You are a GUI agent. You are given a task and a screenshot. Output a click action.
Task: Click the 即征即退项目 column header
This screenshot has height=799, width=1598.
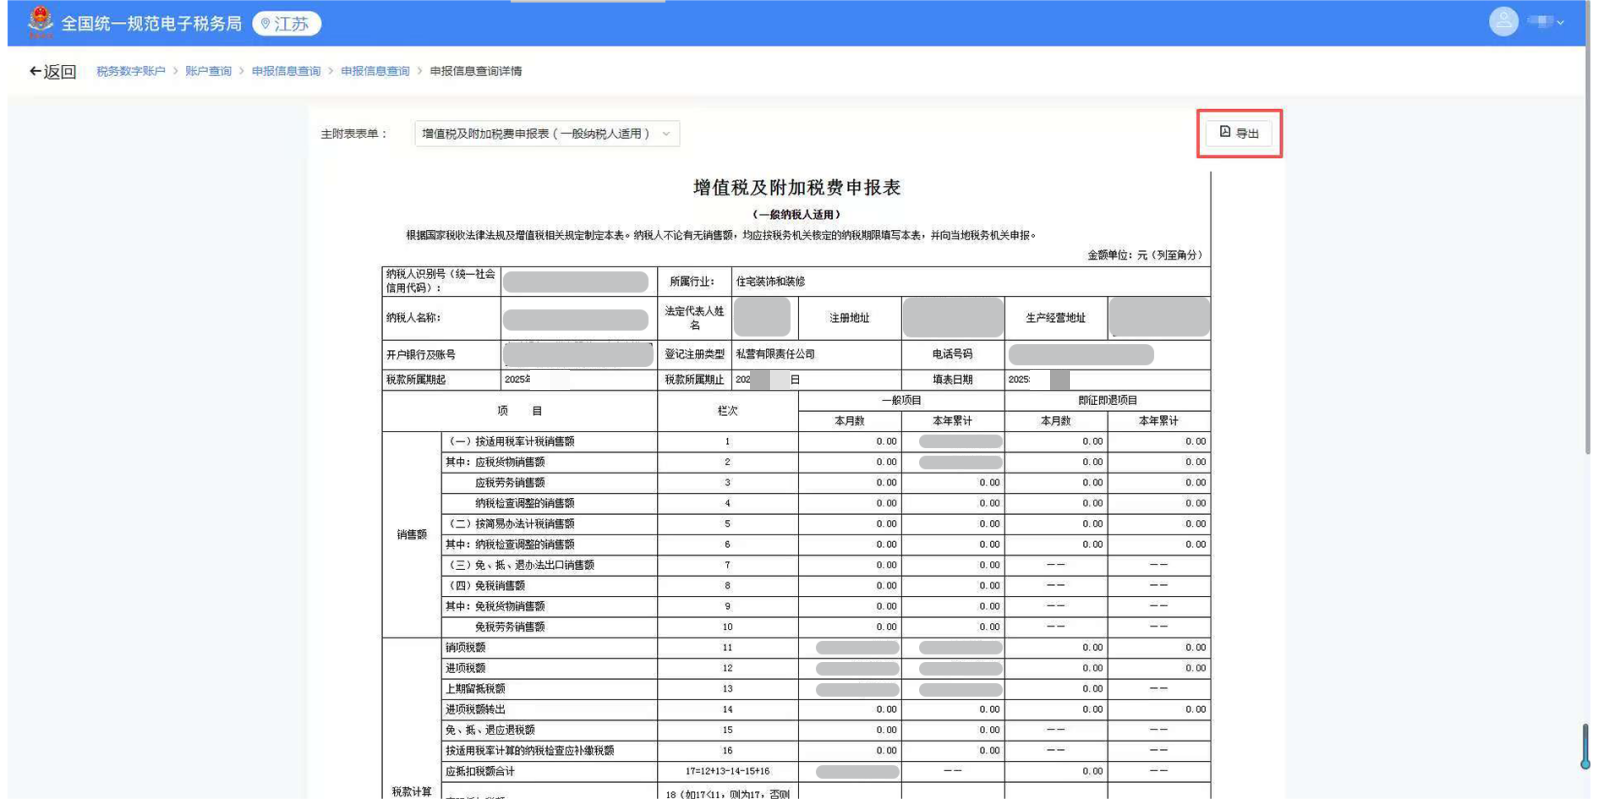[x=1107, y=400]
